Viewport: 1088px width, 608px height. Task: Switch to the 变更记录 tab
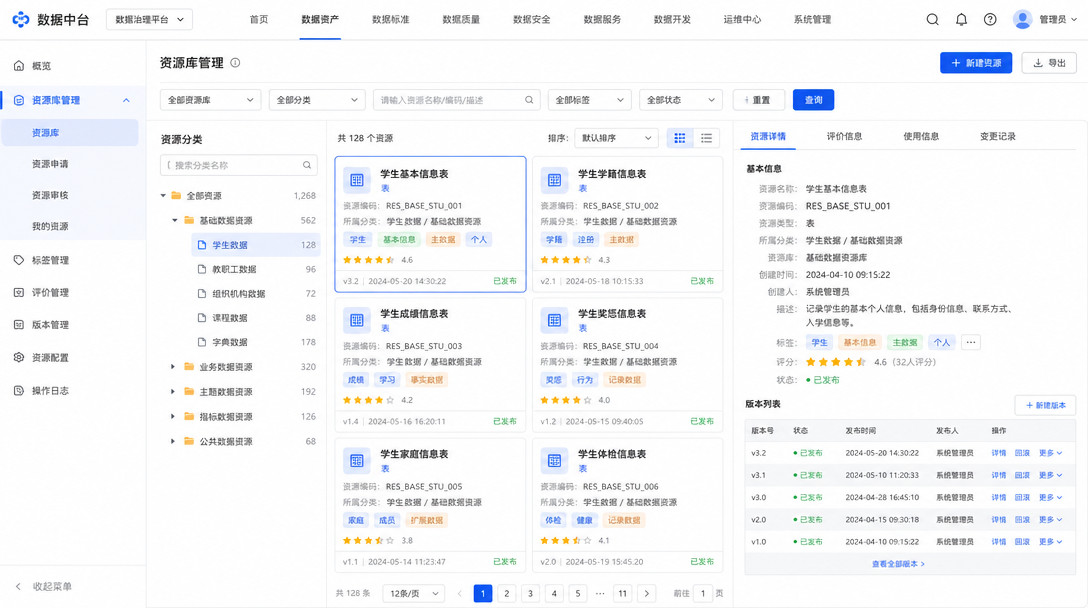998,137
